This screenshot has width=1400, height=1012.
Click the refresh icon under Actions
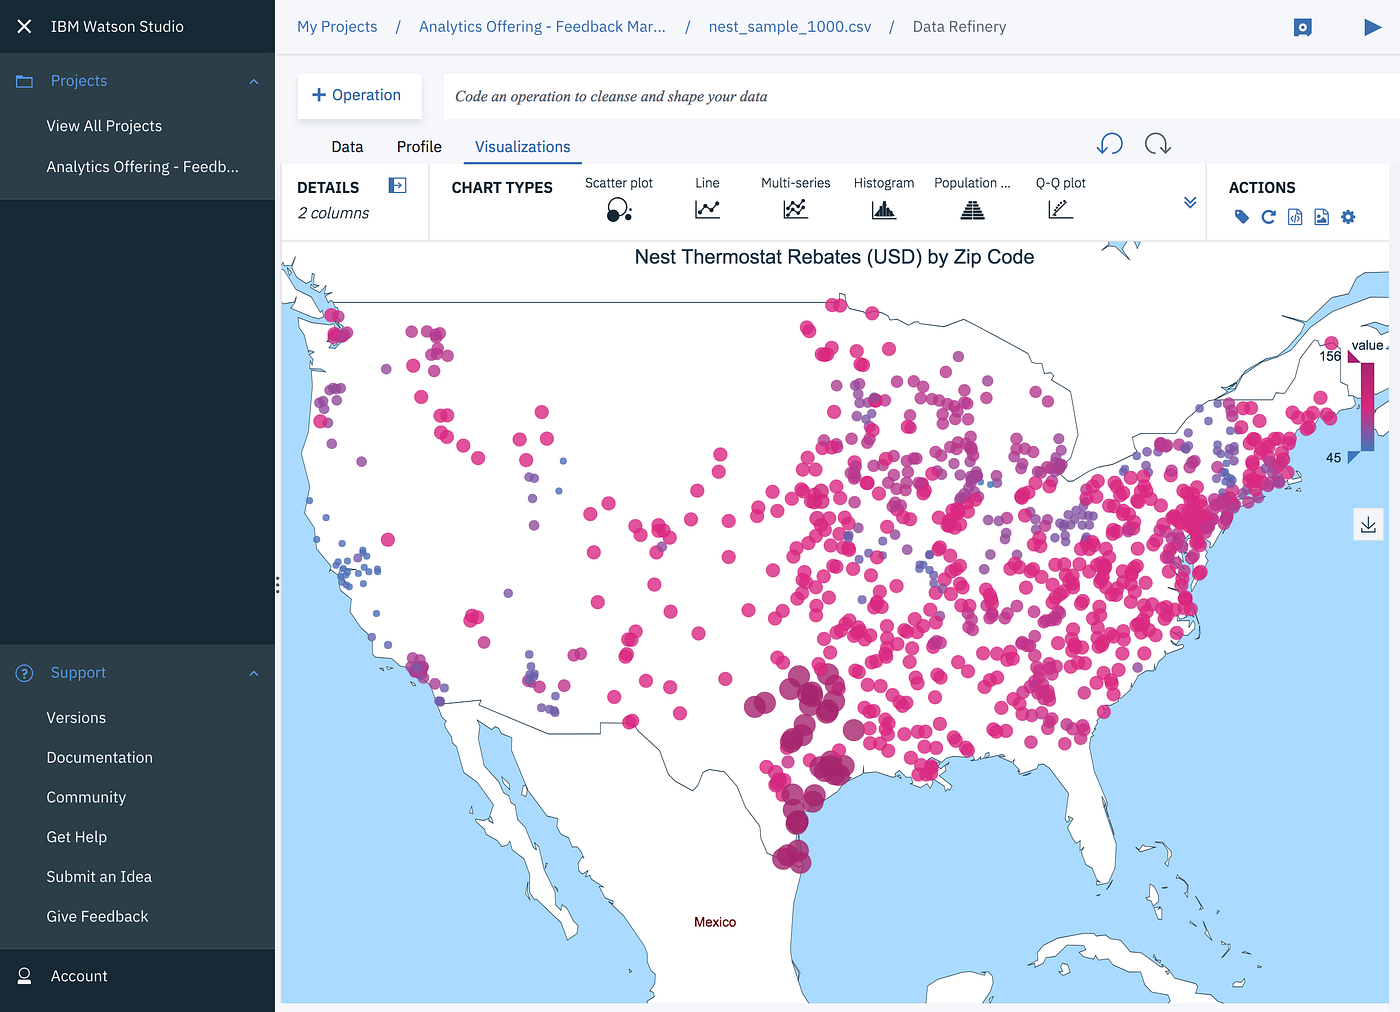(x=1268, y=217)
